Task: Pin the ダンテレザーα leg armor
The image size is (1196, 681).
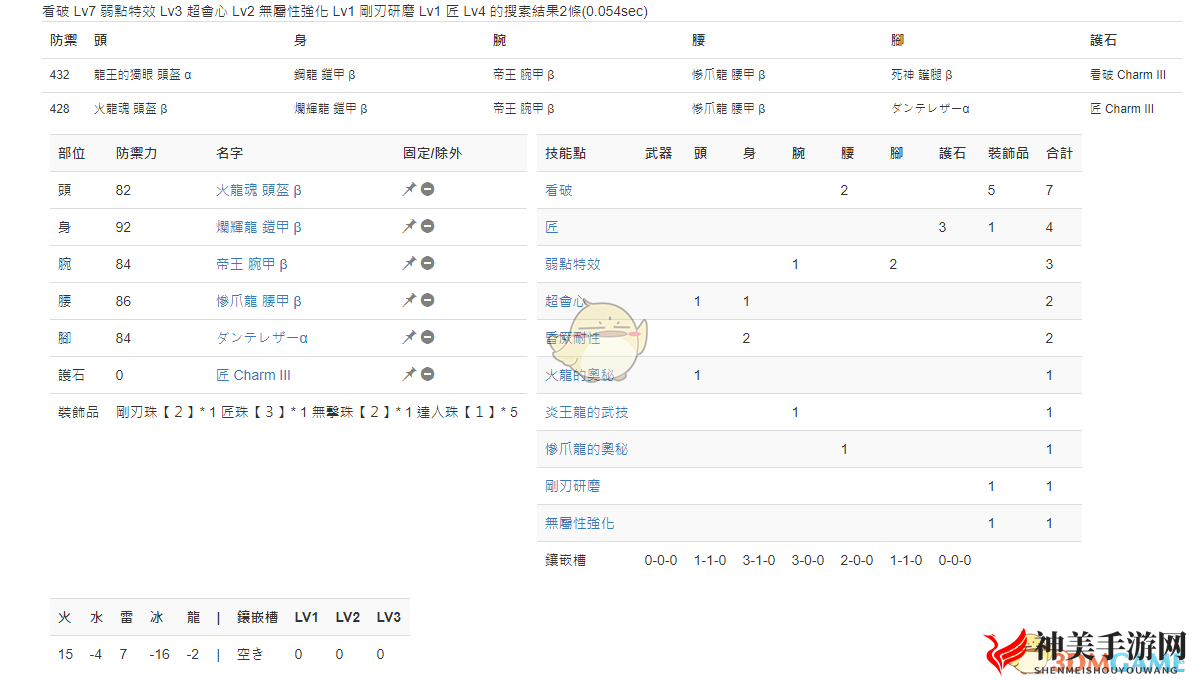Action: 410,337
